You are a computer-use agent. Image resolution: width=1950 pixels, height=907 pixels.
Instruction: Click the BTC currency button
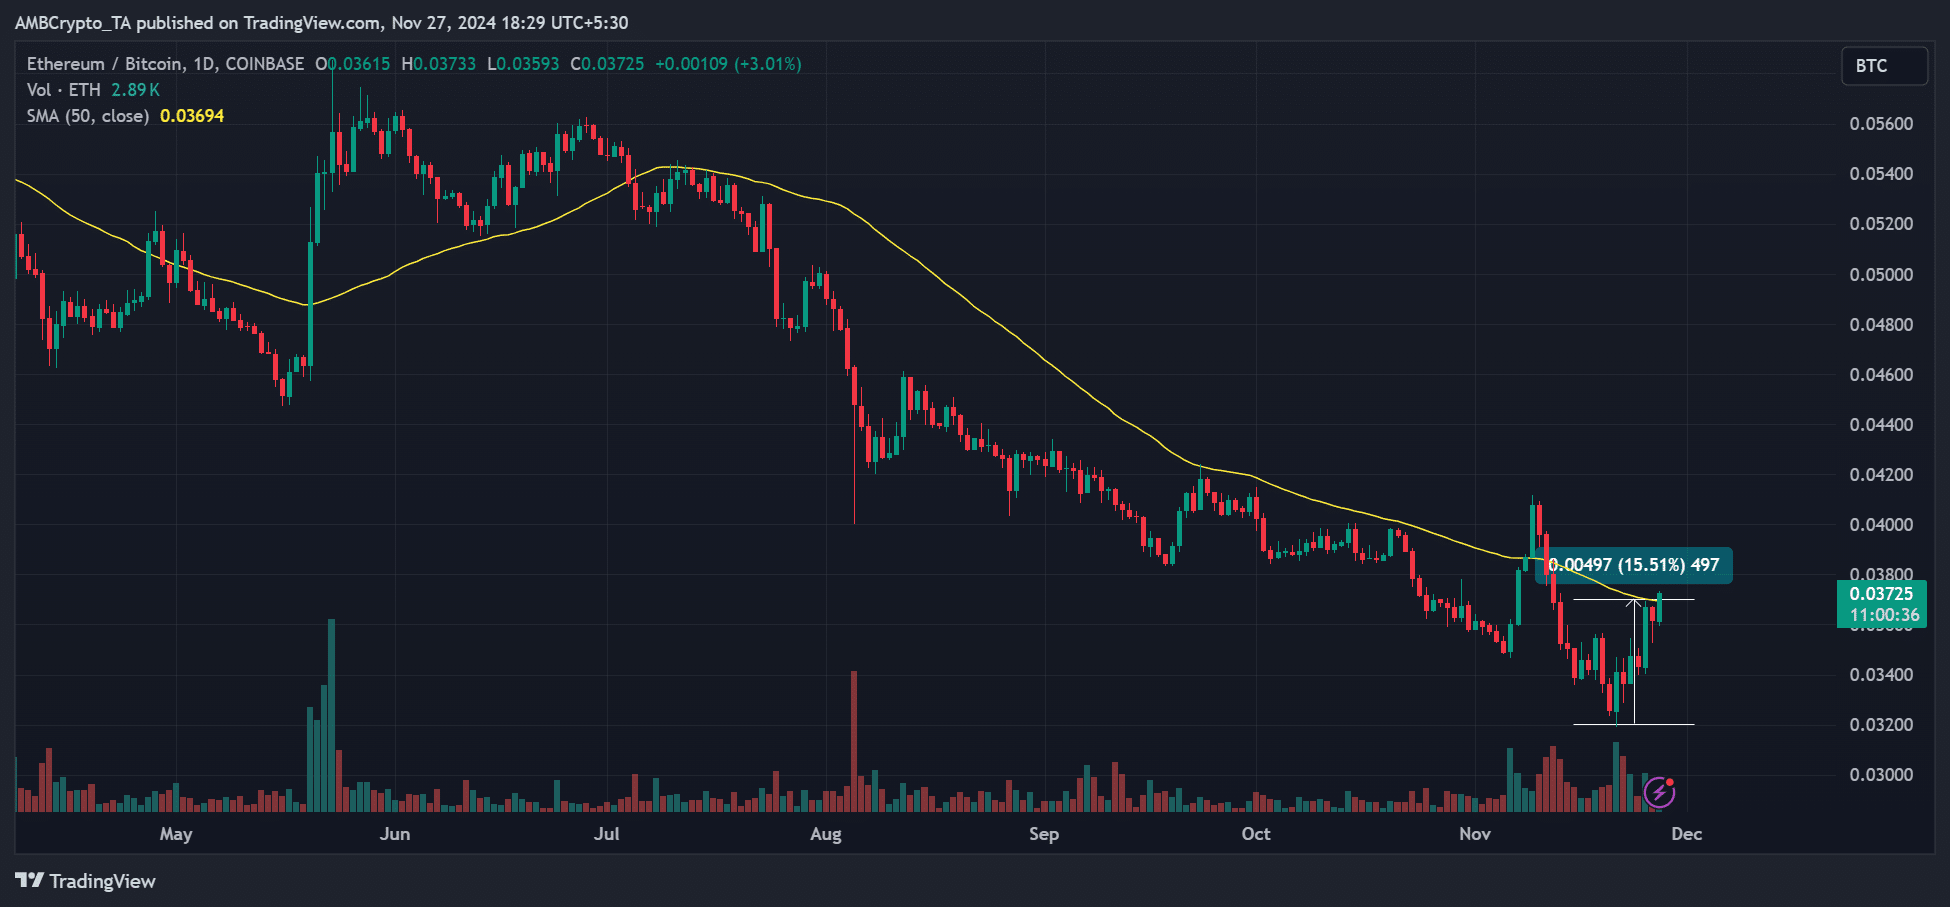click(x=1884, y=66)
